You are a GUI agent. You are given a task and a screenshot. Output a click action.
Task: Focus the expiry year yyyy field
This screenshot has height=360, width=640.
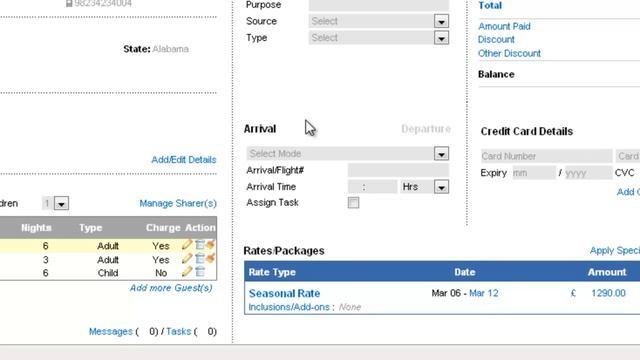tap(588, 173)
